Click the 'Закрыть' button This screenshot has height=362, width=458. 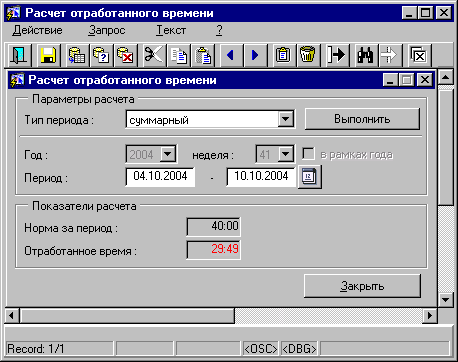coord(362,286)
